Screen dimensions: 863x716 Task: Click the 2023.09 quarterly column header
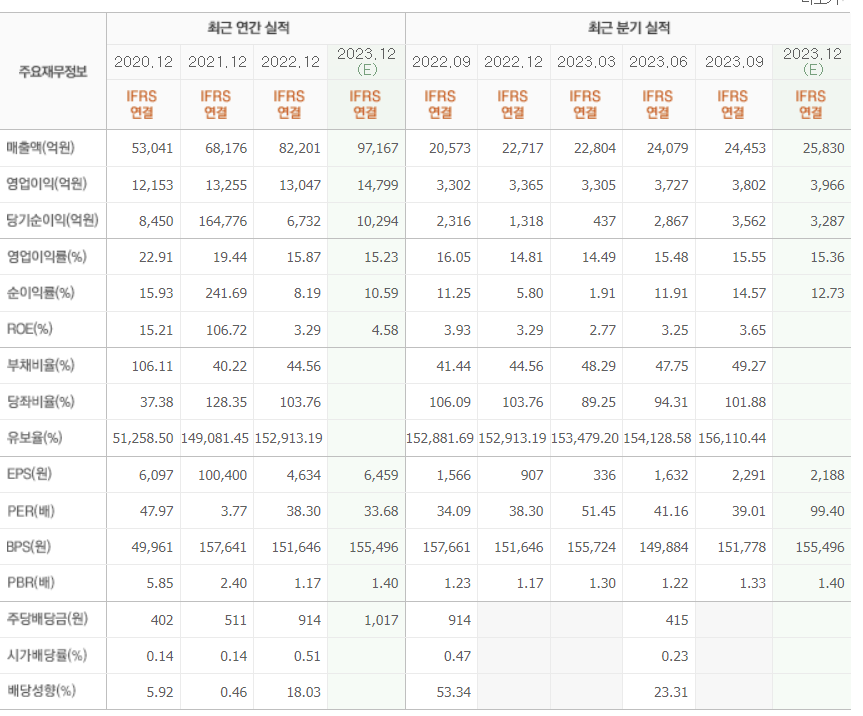click(734, 62)
